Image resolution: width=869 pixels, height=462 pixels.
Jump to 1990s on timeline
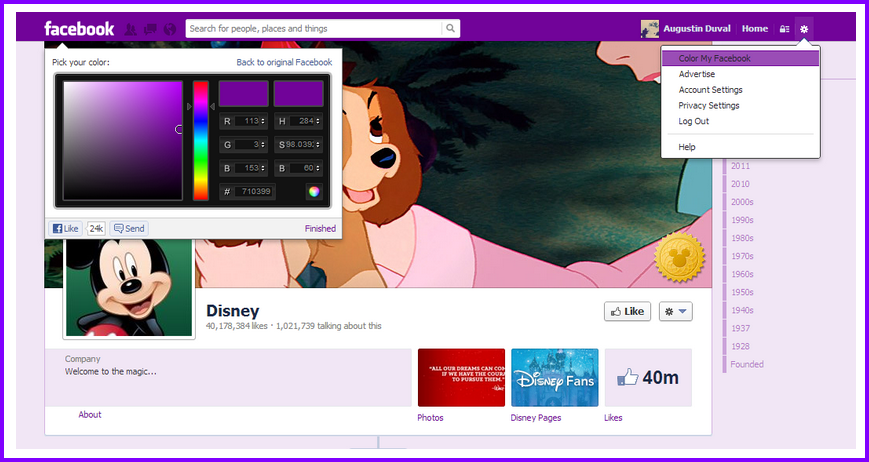coord(742,220)
